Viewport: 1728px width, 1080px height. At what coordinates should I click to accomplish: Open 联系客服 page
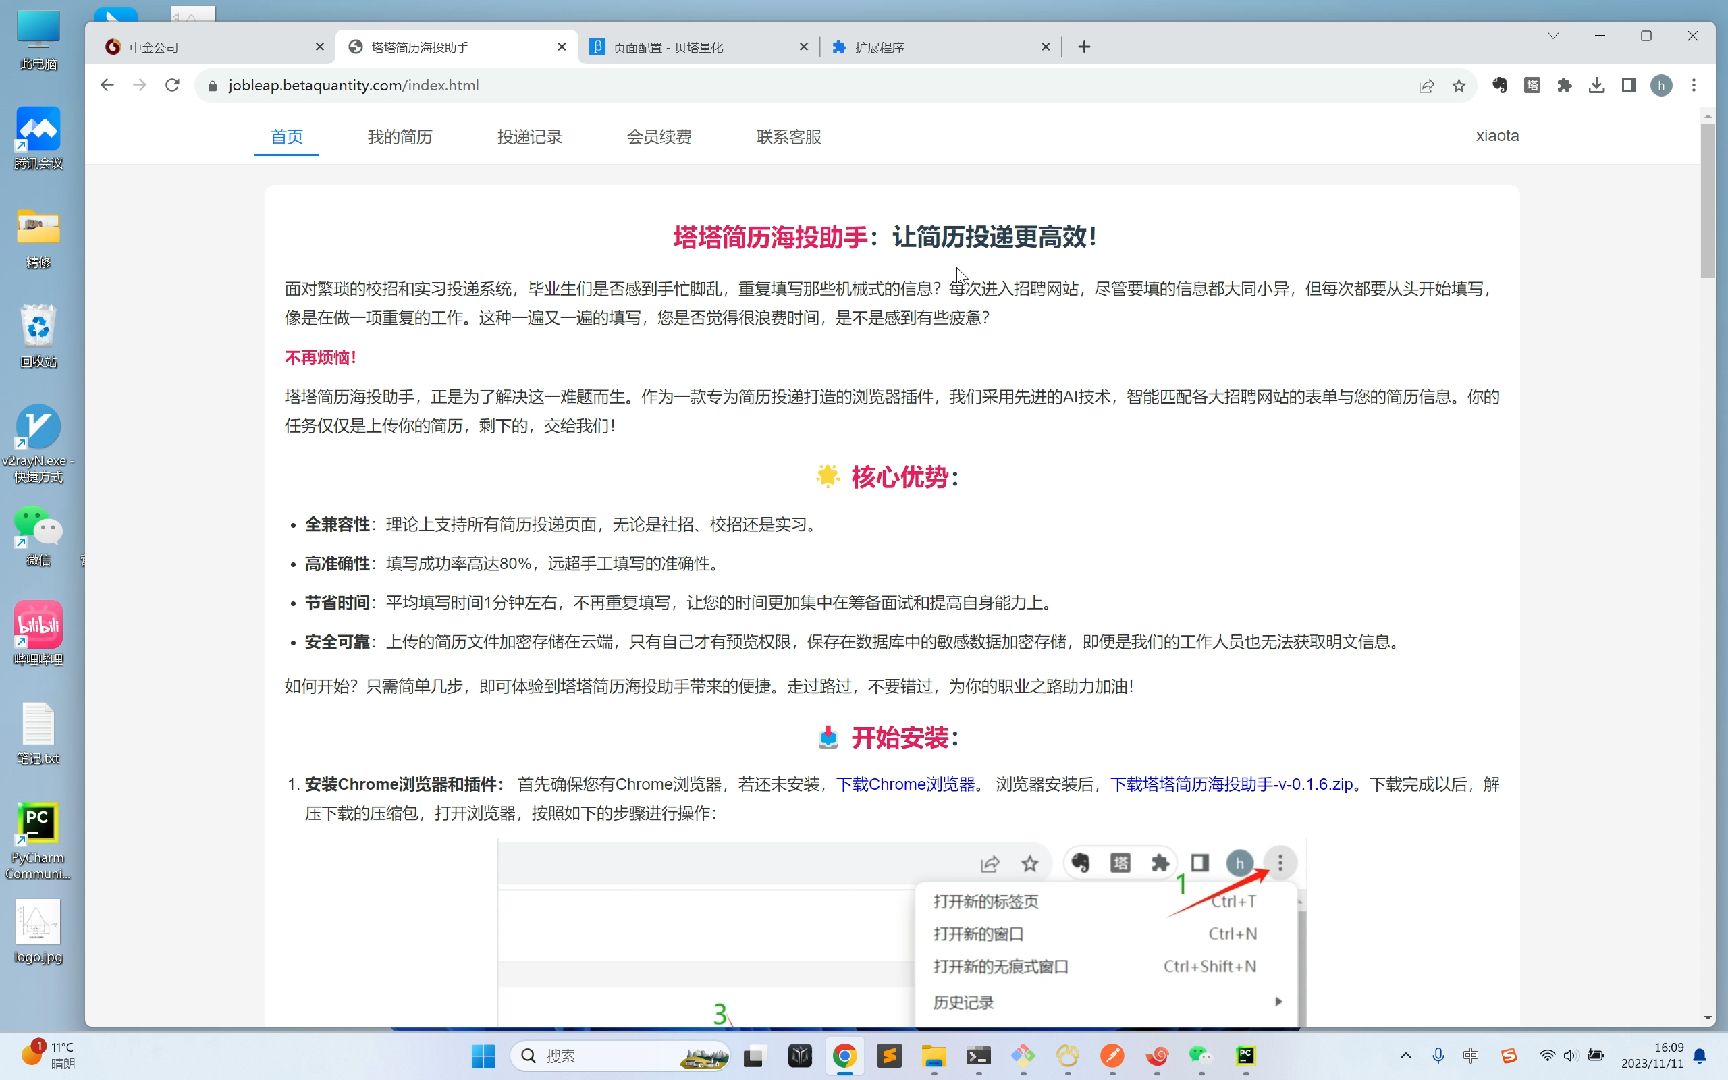(789, 137)
